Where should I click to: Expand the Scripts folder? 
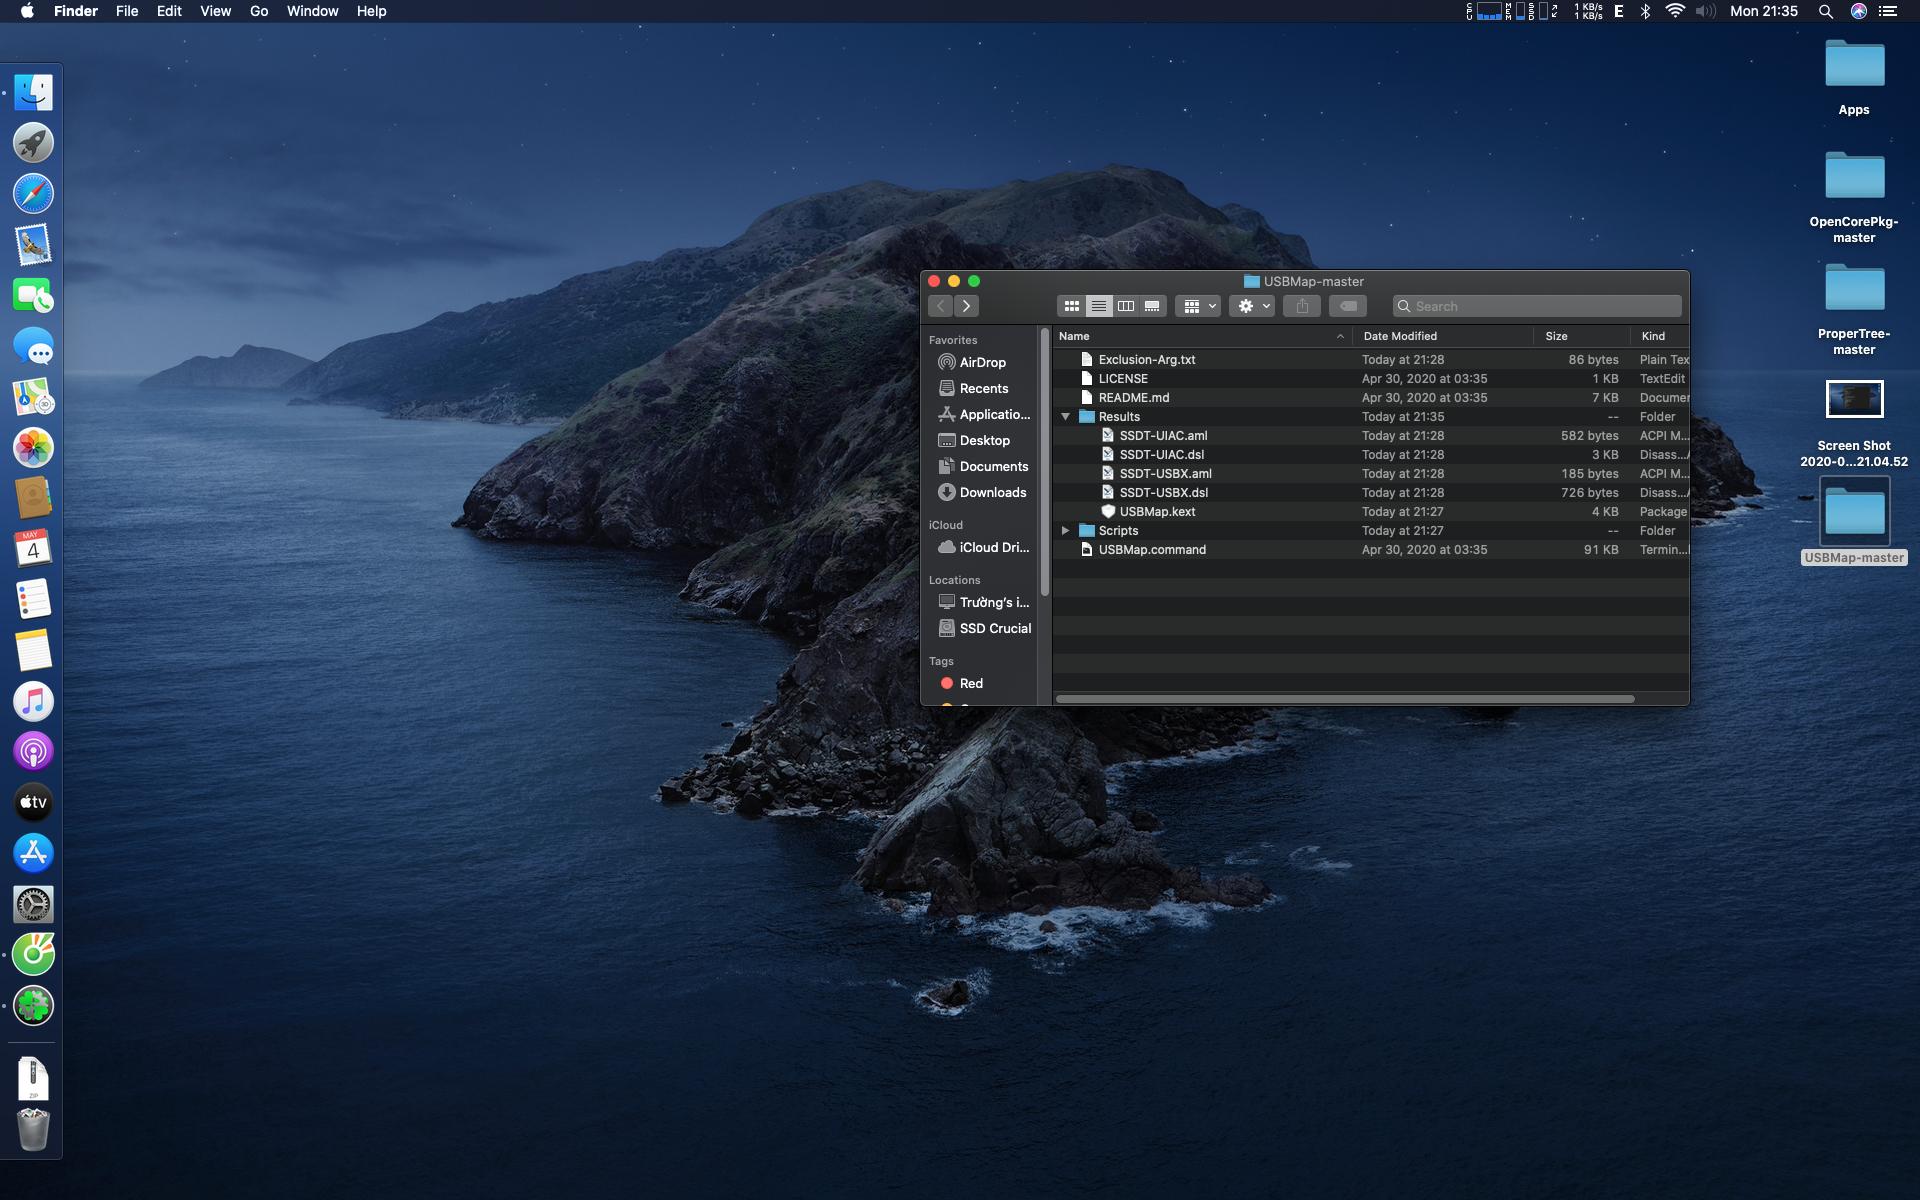tap(1066, 531)
